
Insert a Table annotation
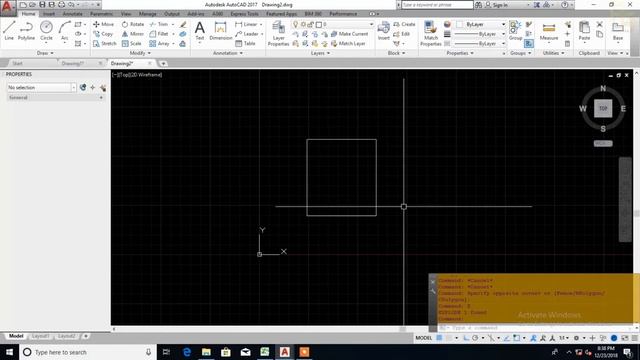click(x=245, y=43)
